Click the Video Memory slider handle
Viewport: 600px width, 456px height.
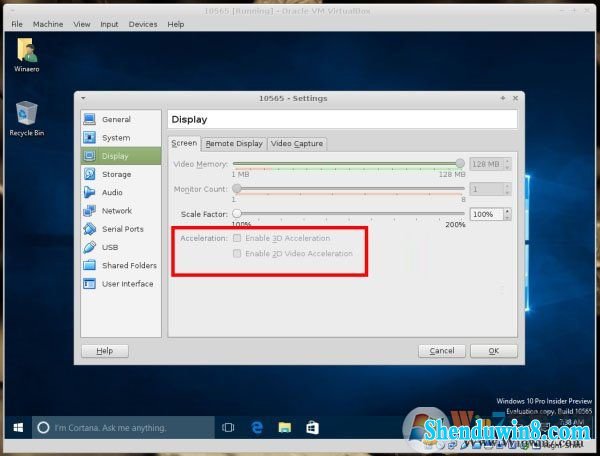click(x=460, y=164)
